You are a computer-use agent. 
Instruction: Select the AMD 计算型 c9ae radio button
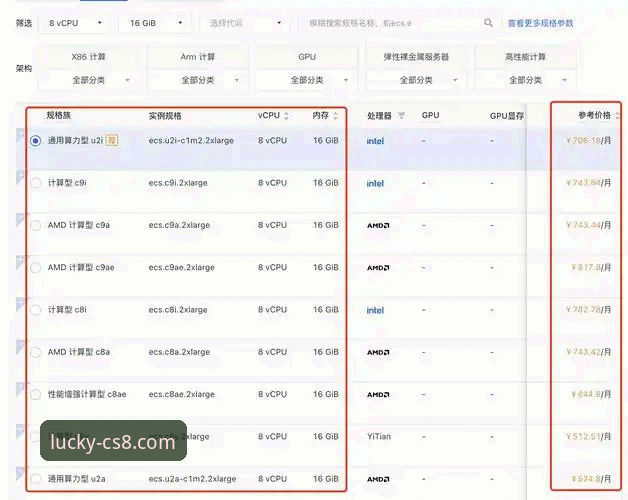[36, 268]
